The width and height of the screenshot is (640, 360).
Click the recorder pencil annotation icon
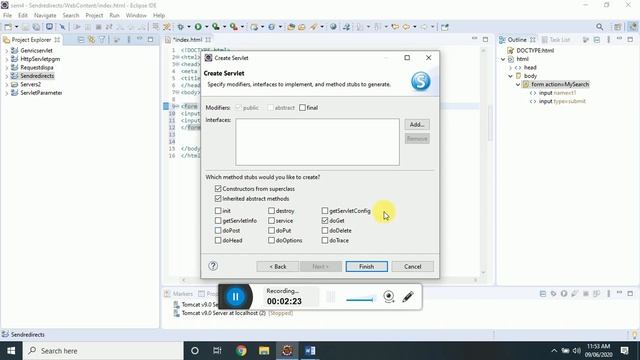(x=408, y=296)
